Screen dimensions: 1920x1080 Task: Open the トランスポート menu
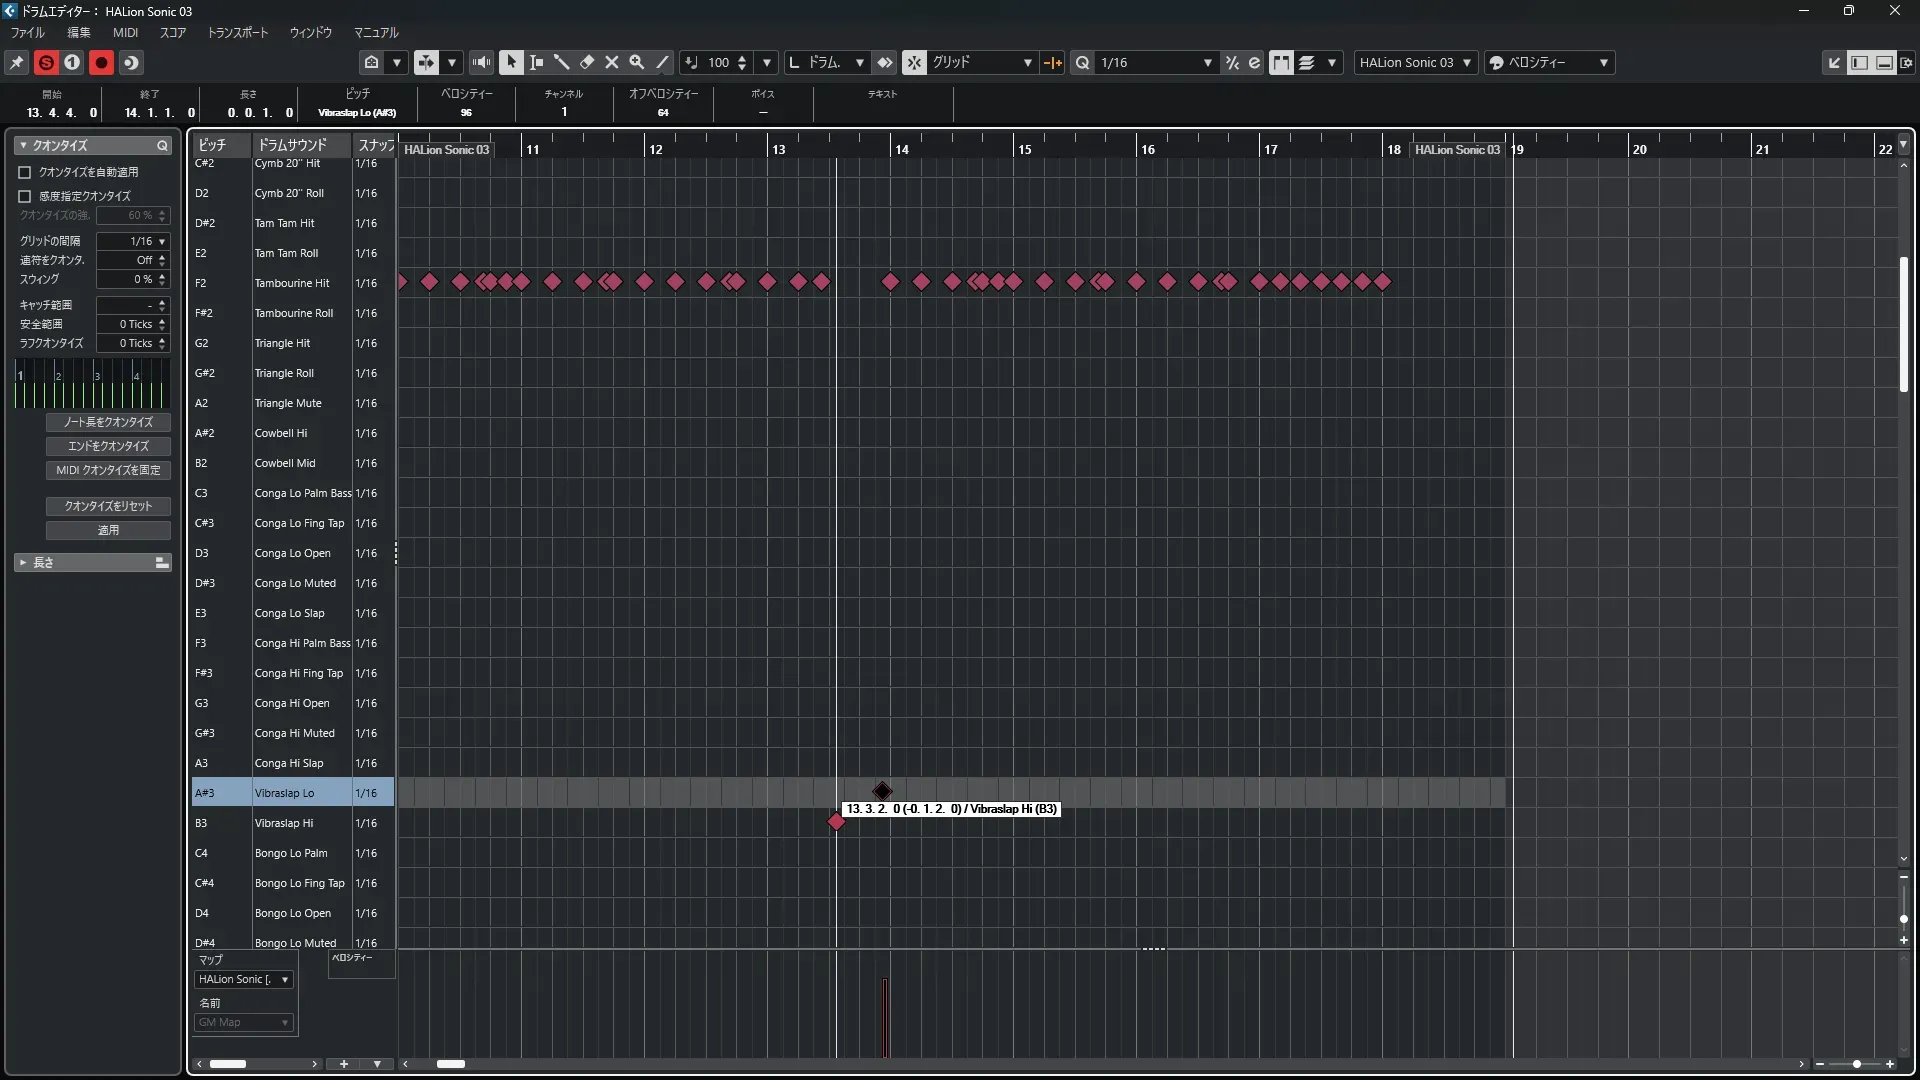(237, 32)
